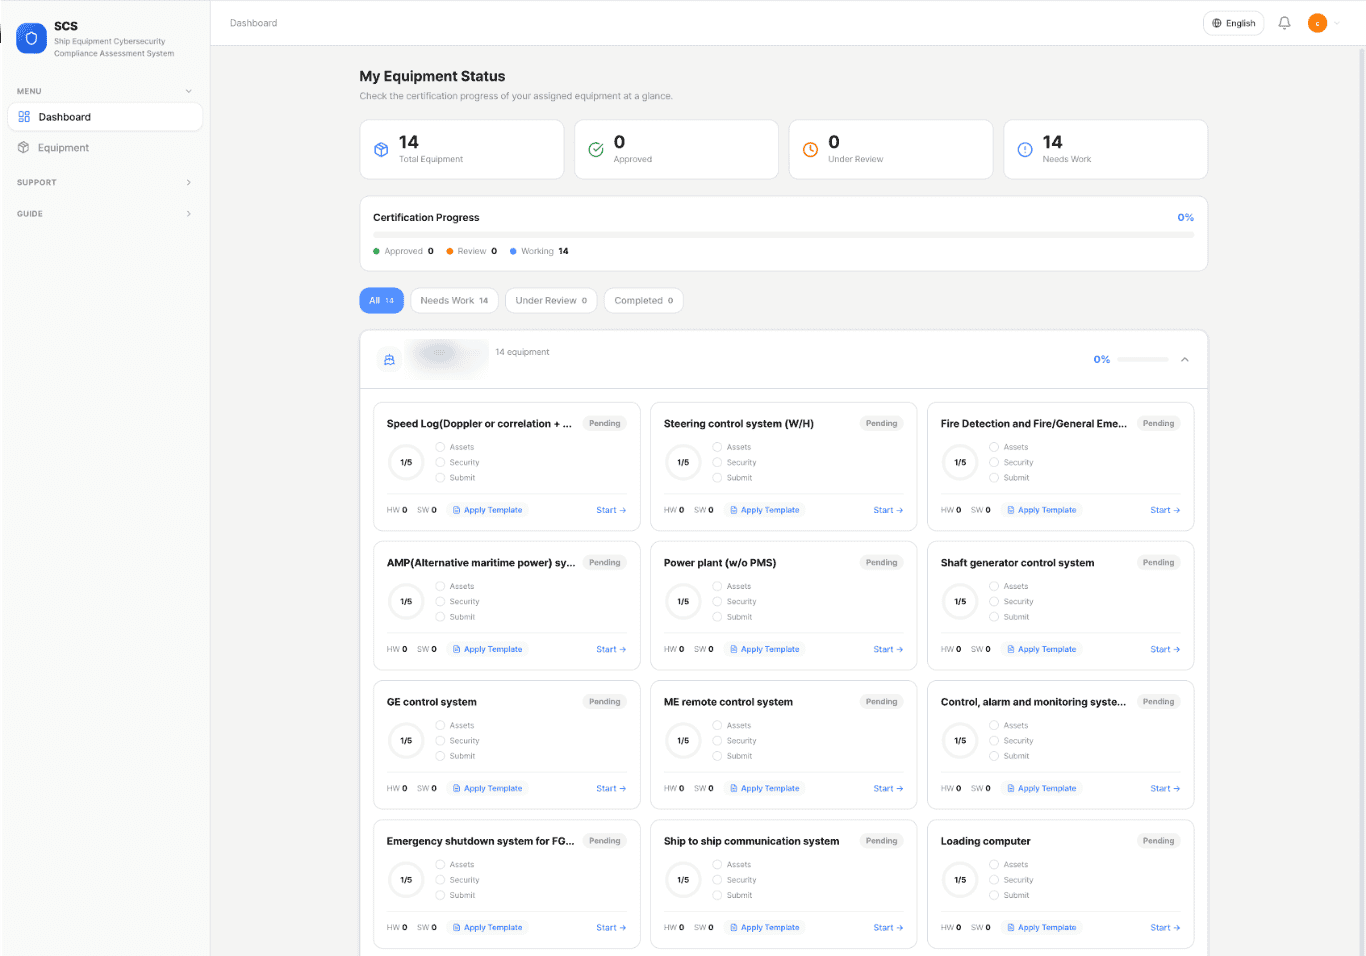This screenshot has width=1366, height=956.
Task: Click the notification bell icon
Action: pyautogui.click(x=1284, y=23)
